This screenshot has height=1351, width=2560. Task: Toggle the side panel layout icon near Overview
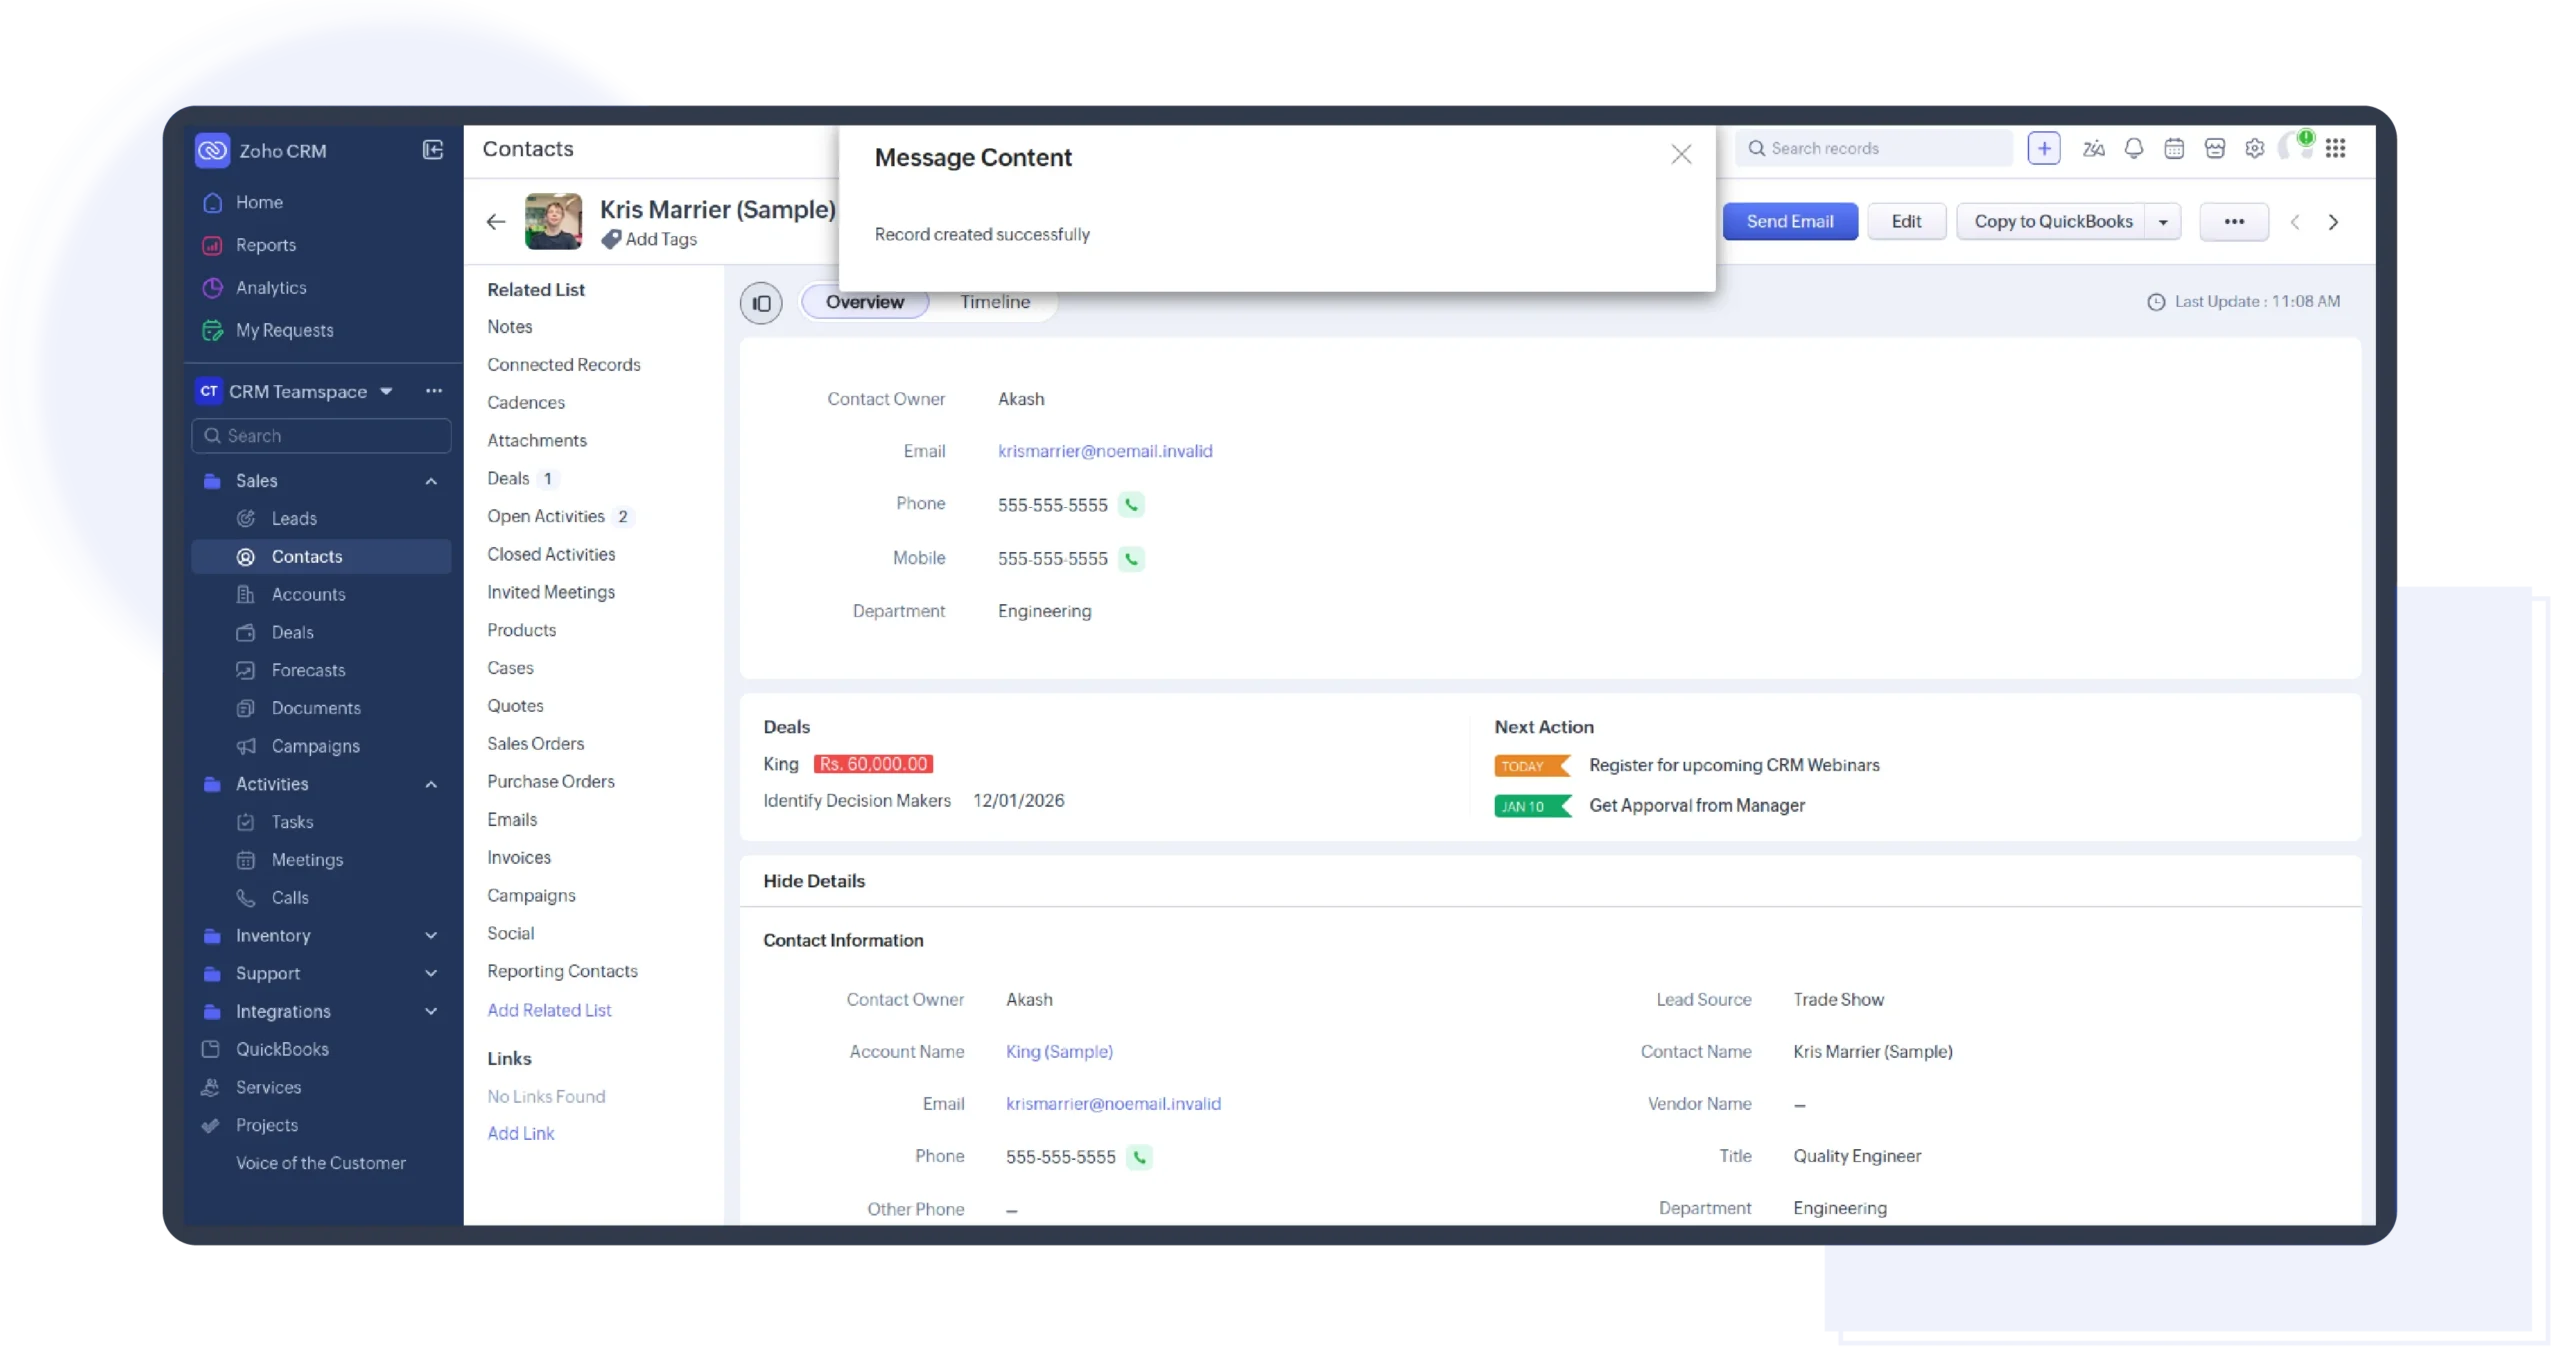click(x=760, y=302)
